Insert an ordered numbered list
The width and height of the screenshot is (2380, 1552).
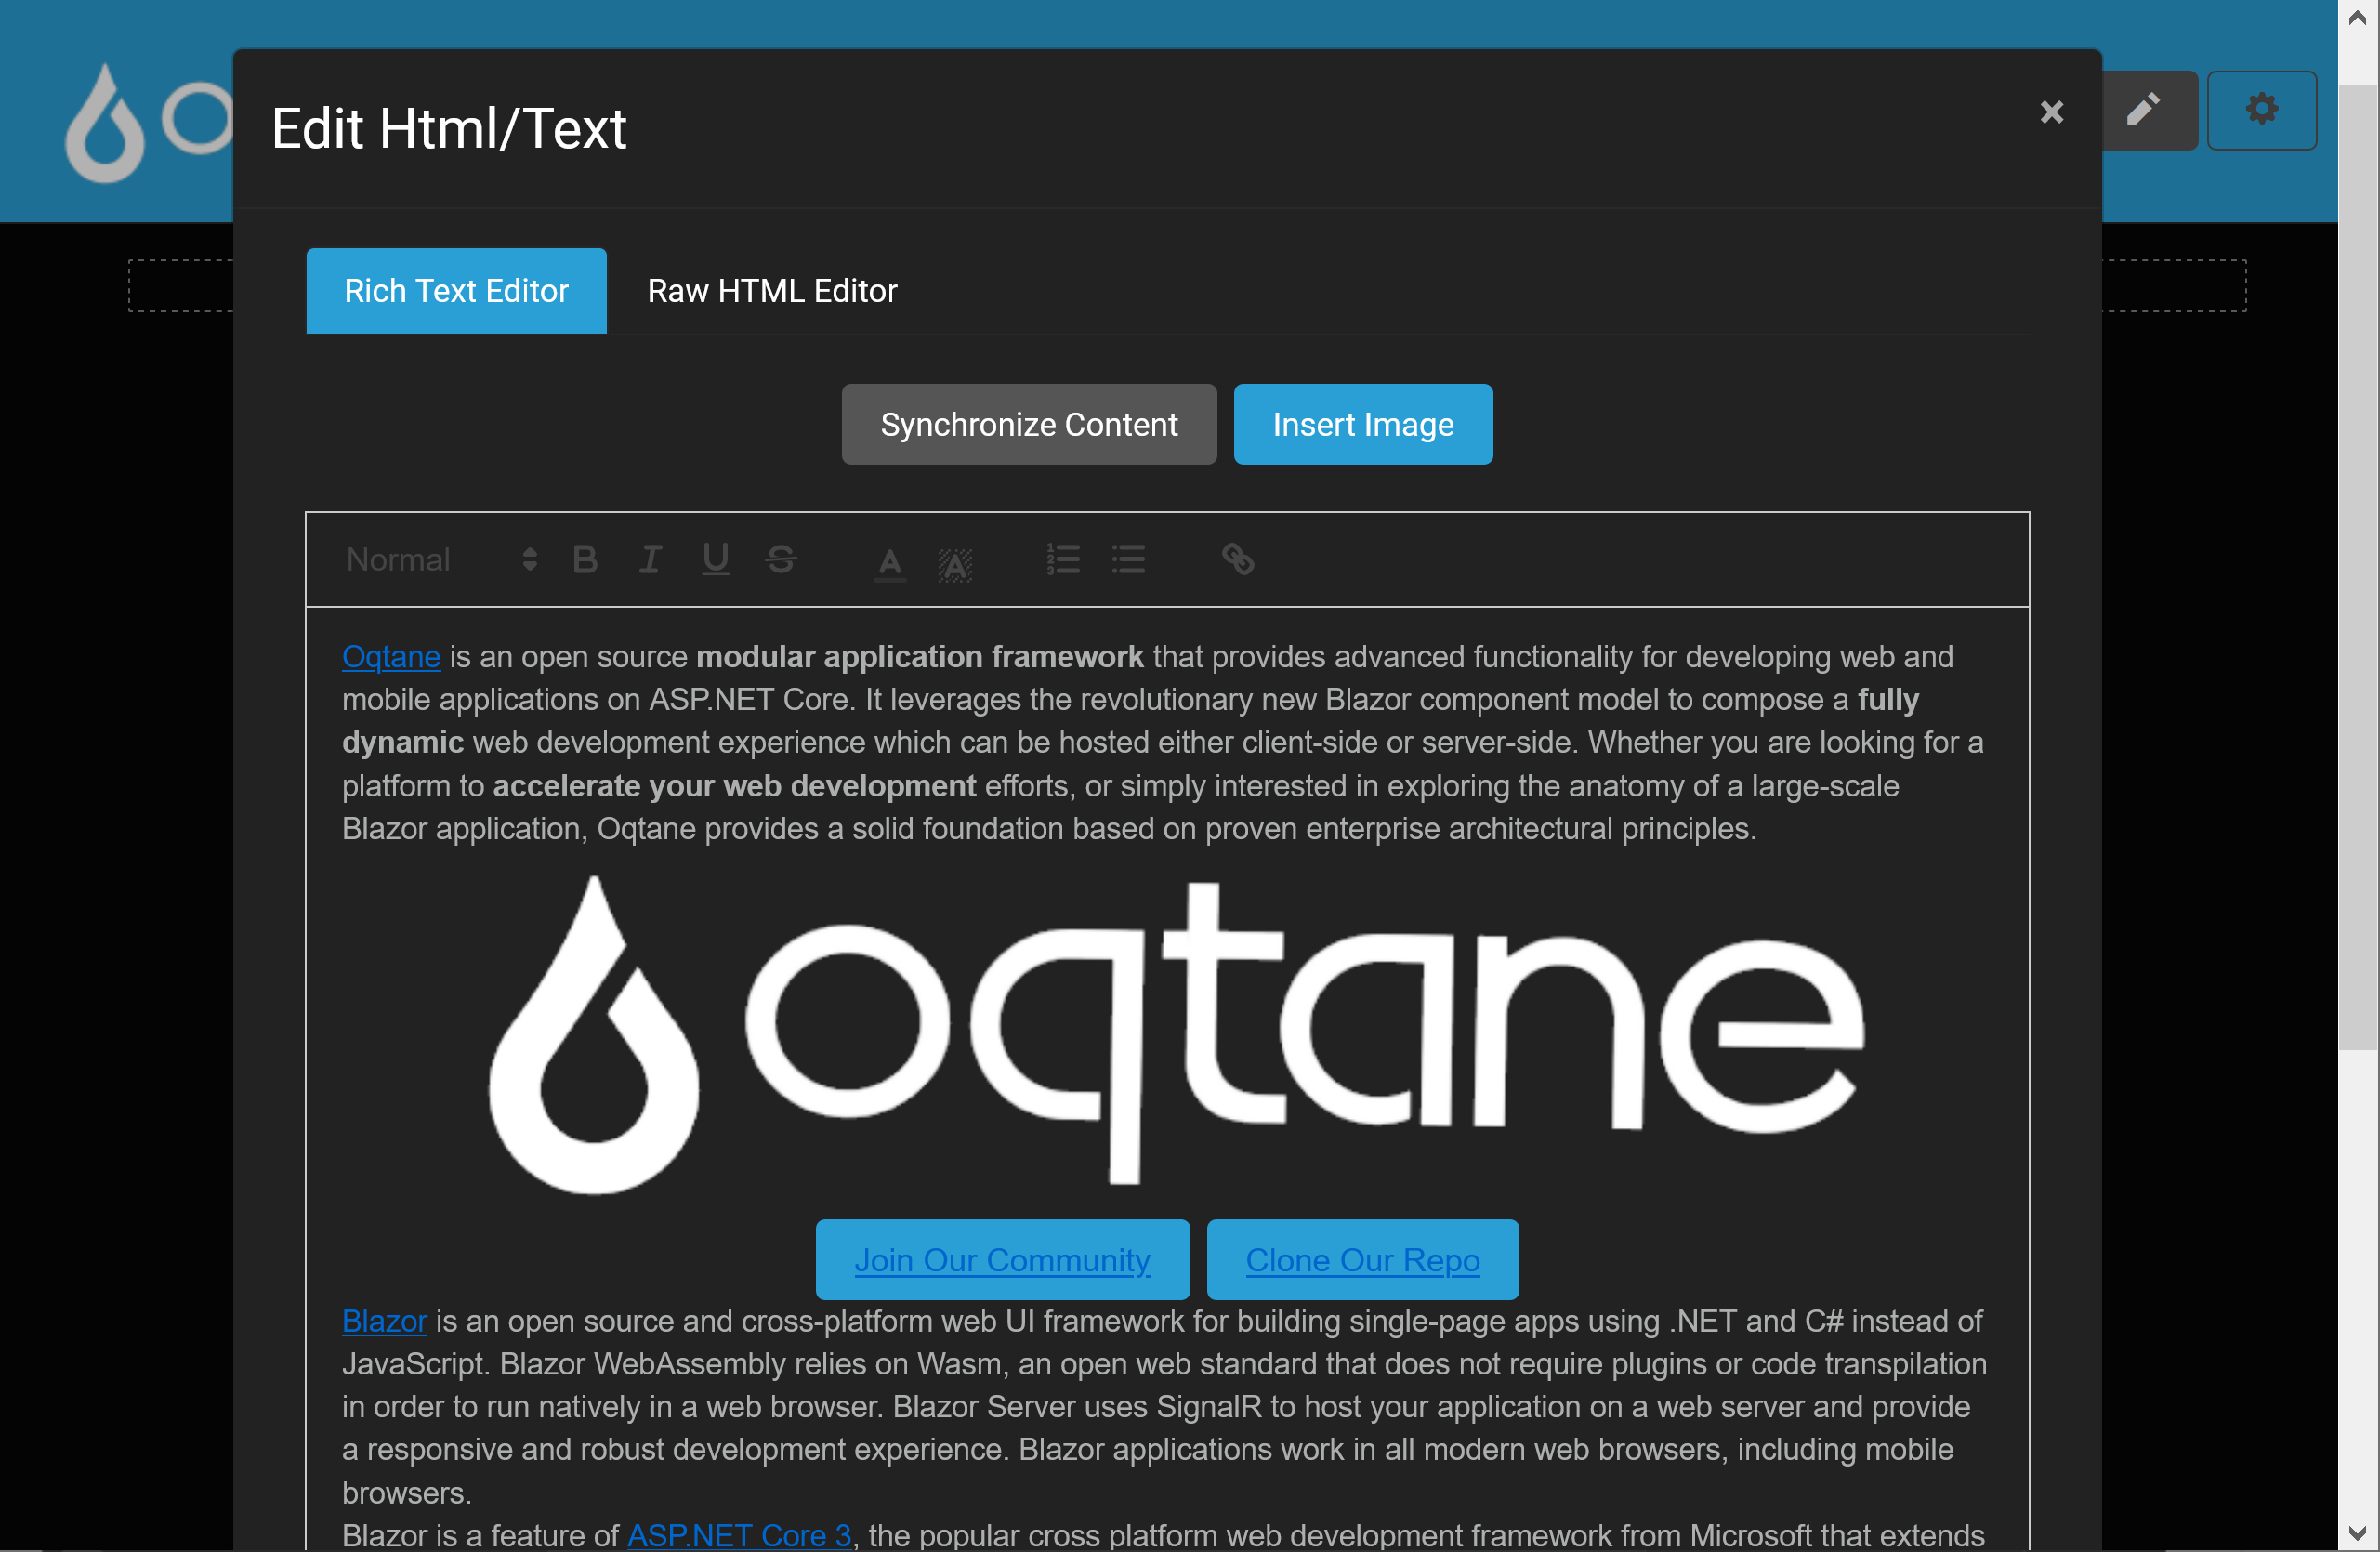1063,559
